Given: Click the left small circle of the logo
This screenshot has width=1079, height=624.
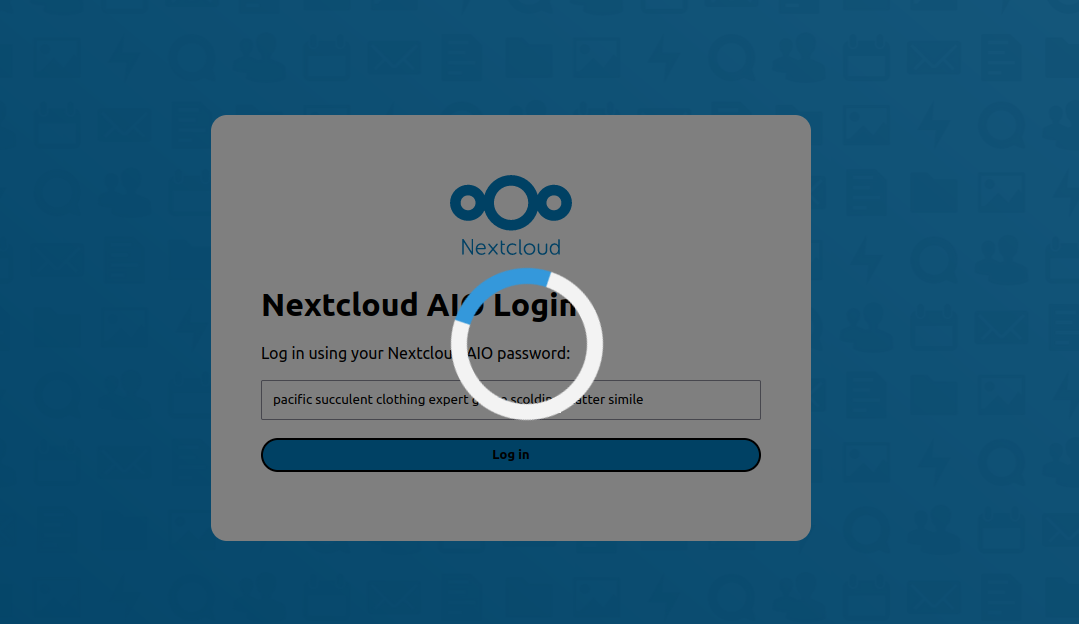Looking at the screenshot, I should (x=465, y=202).
